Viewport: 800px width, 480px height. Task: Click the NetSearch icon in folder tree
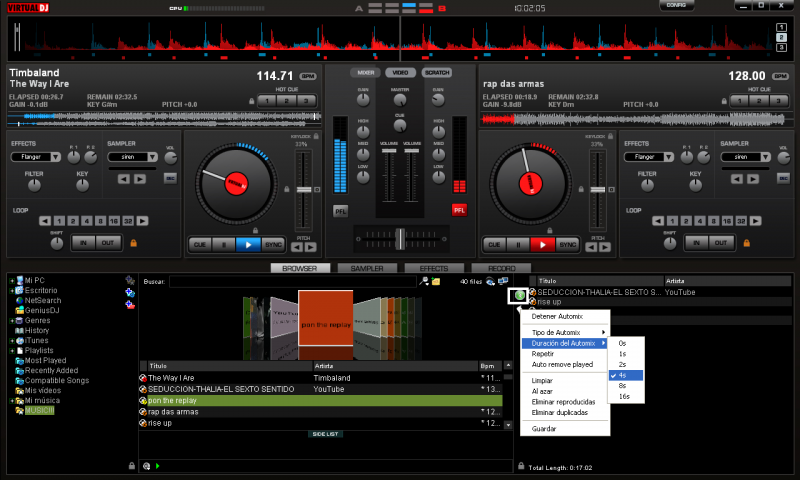point(20,300)
